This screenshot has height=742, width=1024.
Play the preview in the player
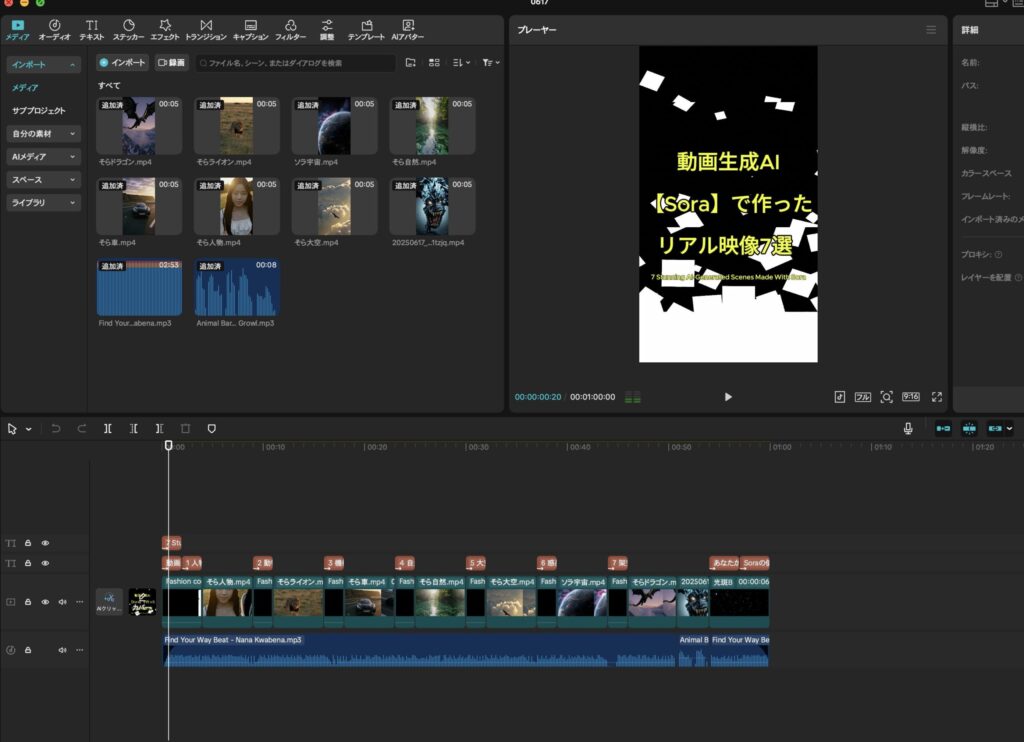tap(728, 397)
